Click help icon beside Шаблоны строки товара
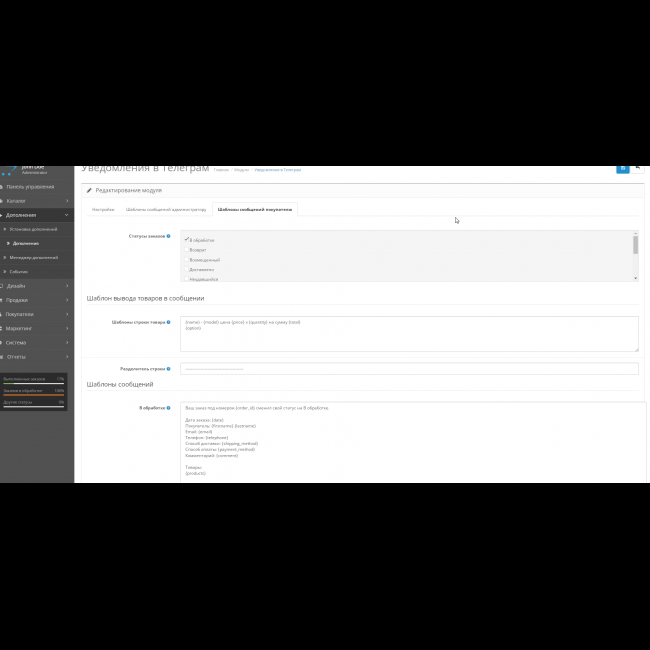650x650 pixels. click(x=168, y=322)
